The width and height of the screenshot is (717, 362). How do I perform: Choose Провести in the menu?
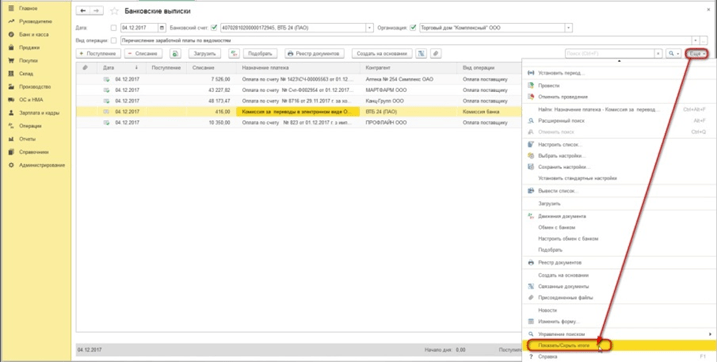[620, 85]
